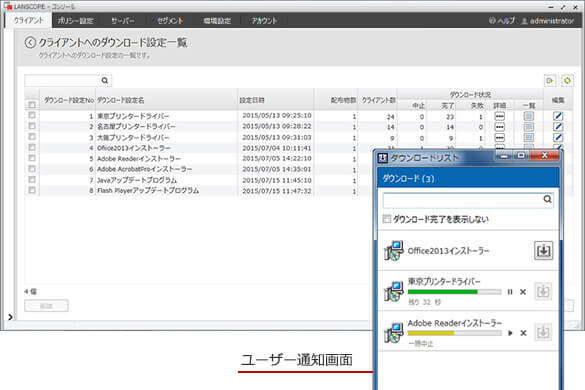This screenshot has height=390, width=585.
Task: Toggle the select-all checkbox in the table header
Action: pyautogui.click(x=32, y=105)
